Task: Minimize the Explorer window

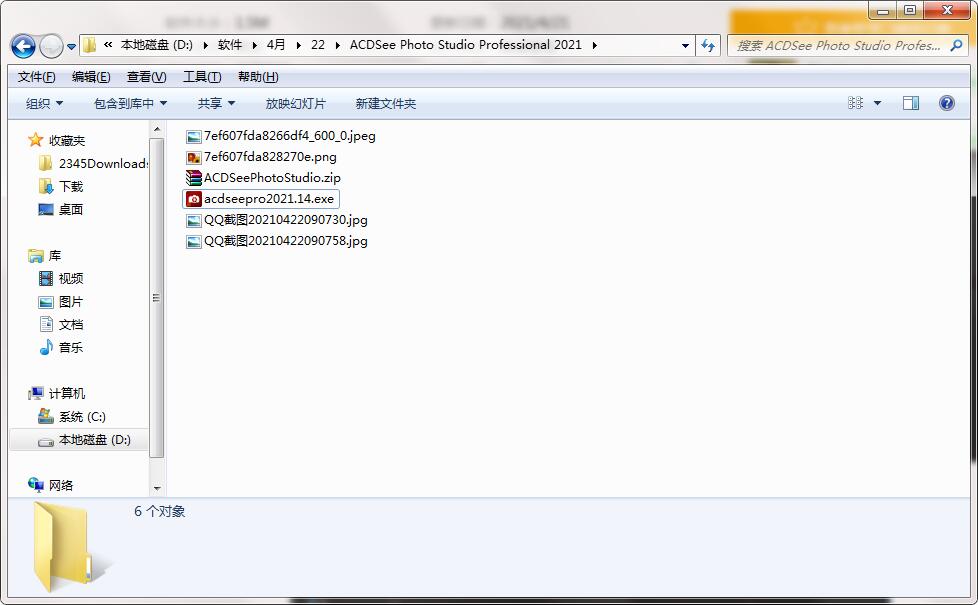Action: [883, 11]
